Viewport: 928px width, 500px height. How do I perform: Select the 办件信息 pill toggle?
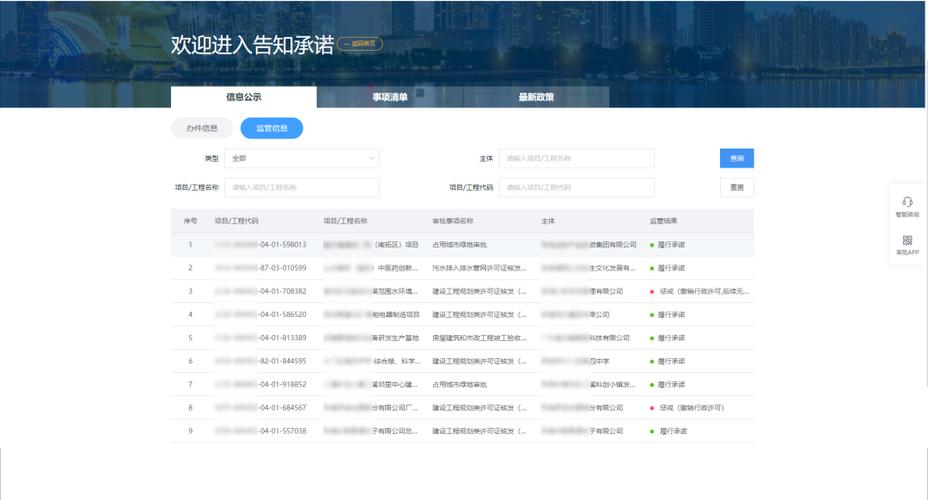[202, 128]
